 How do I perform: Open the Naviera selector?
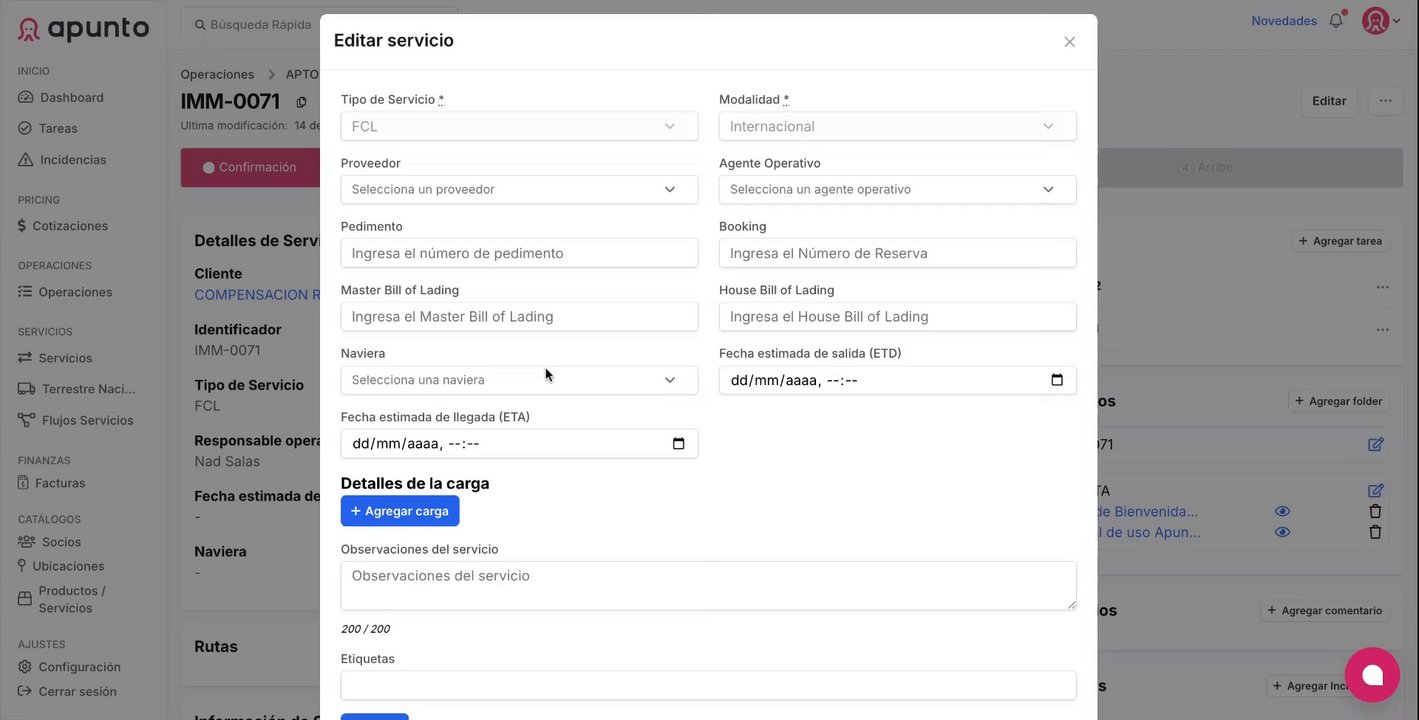click(519, 380)
